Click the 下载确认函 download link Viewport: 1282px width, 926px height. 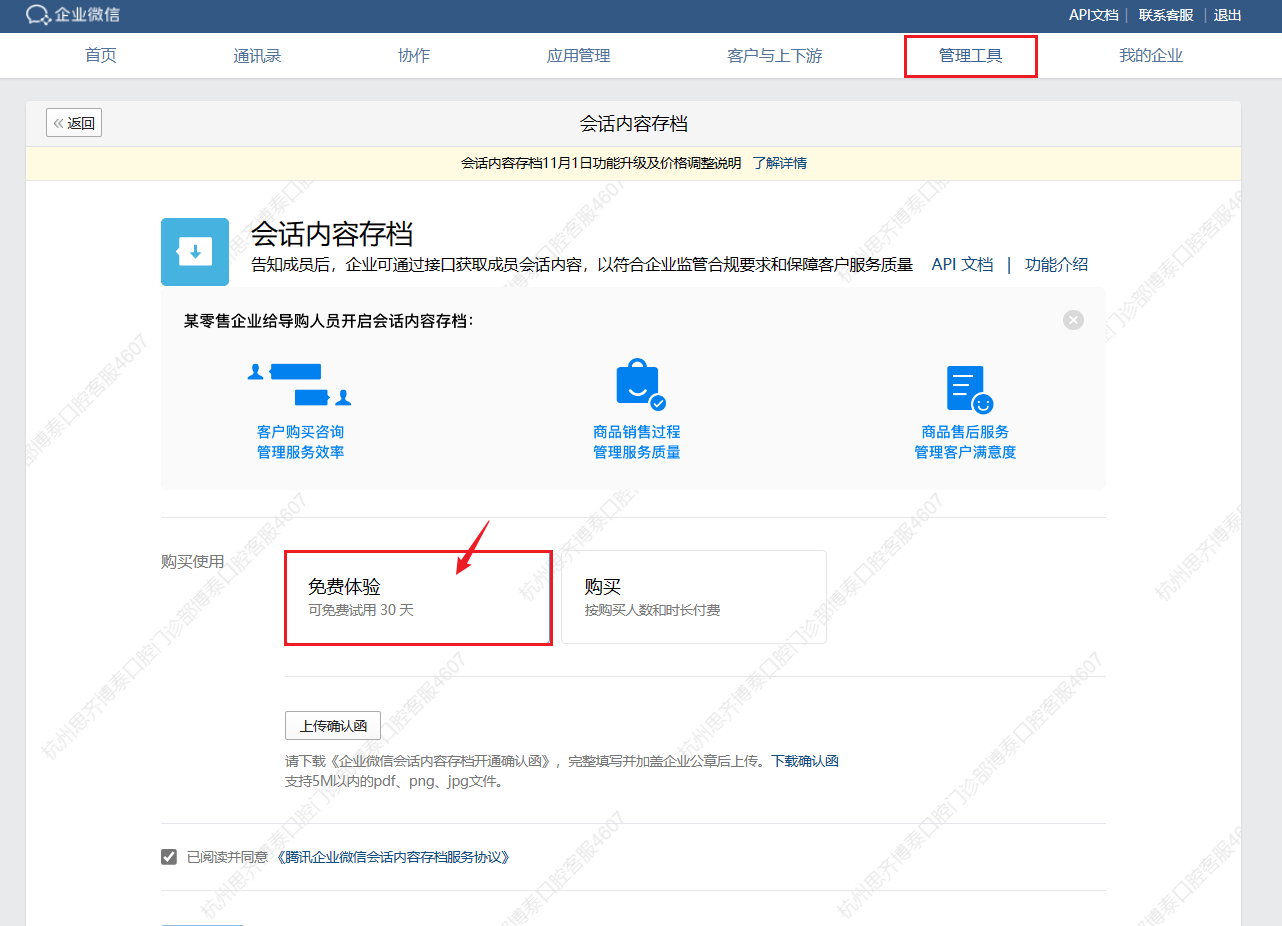point(805,761)
